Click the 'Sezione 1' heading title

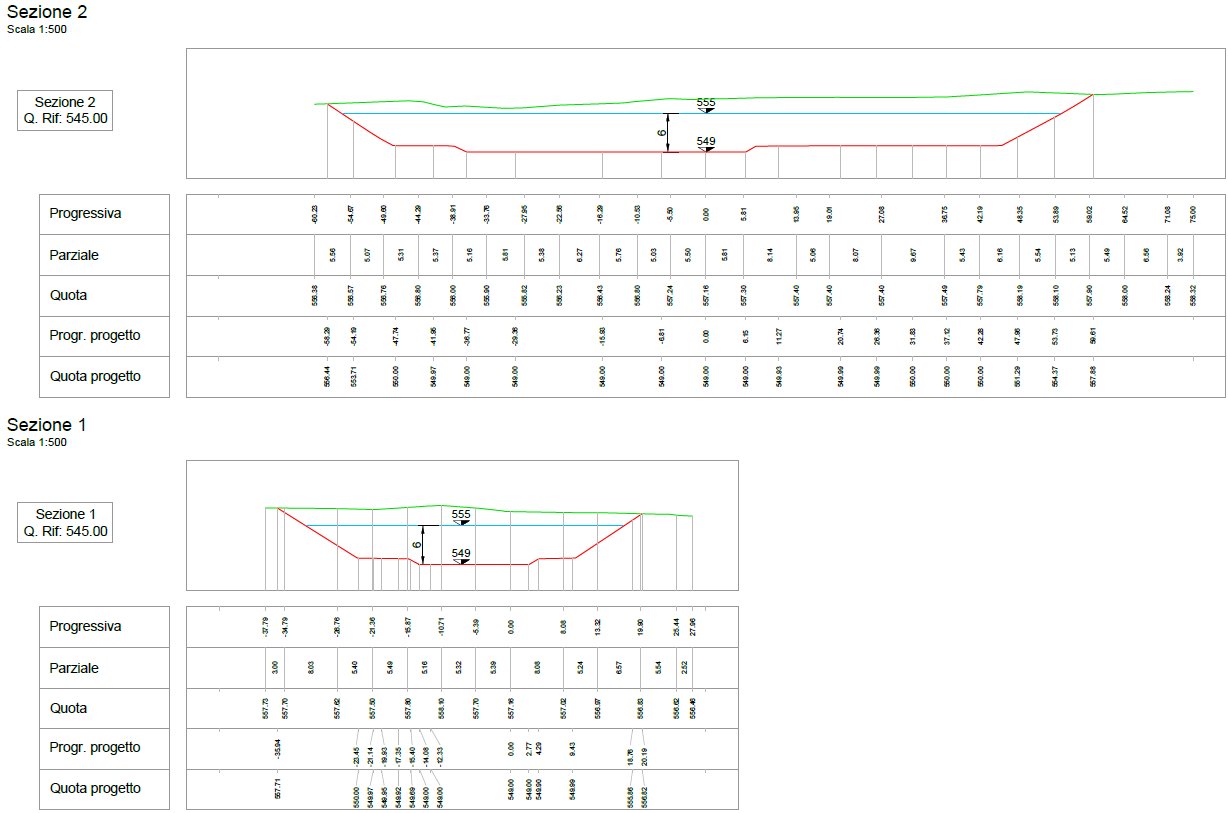[x=47, y=426]
